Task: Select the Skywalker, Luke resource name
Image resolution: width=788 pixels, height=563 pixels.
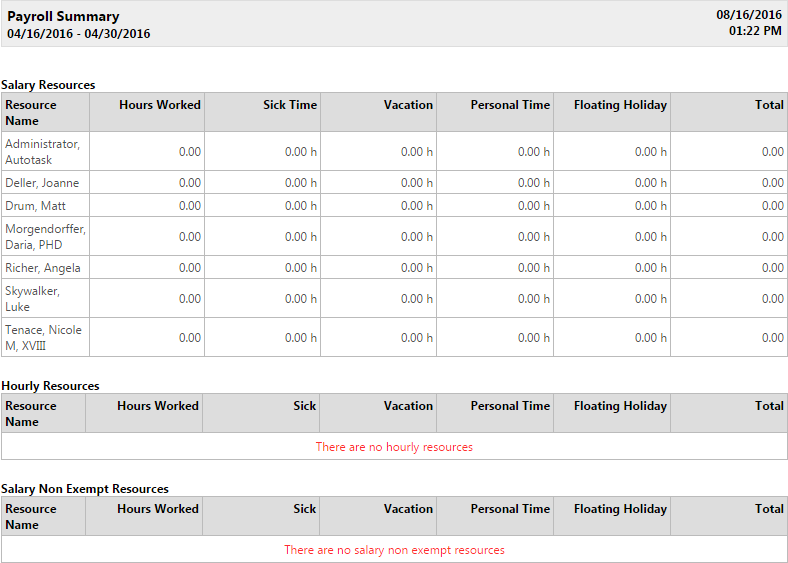Action: [x=33, y=299]
